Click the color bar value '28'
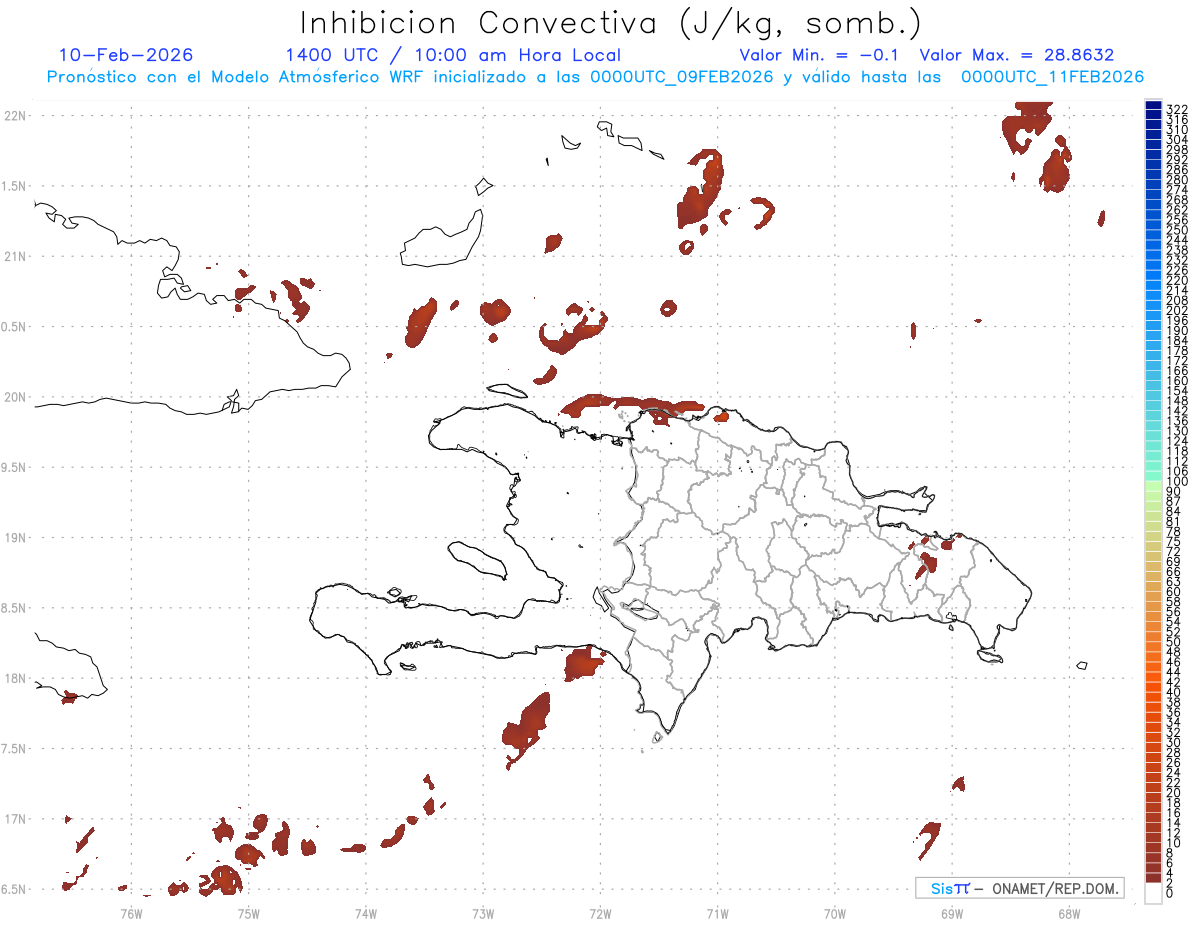Screen dimensions: 1200x927 pos(1173,752)
